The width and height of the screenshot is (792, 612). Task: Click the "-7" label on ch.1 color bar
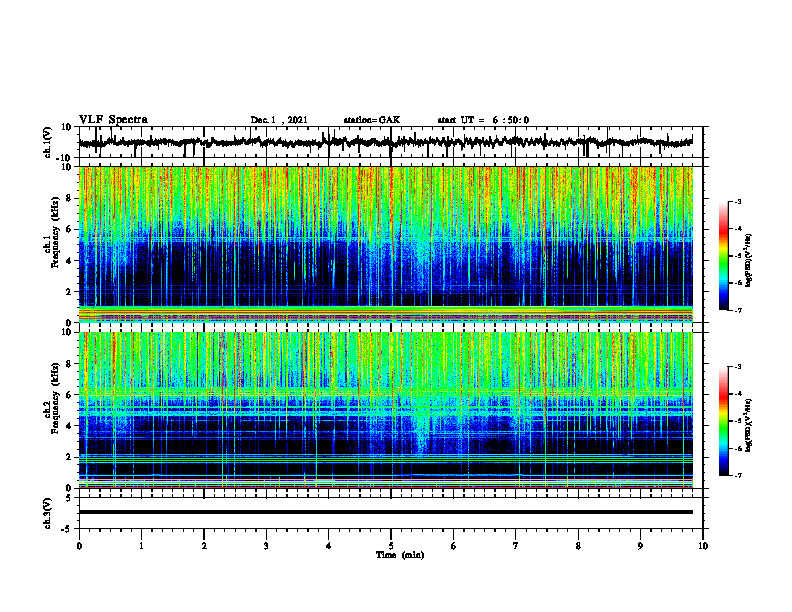pos(738,310)
